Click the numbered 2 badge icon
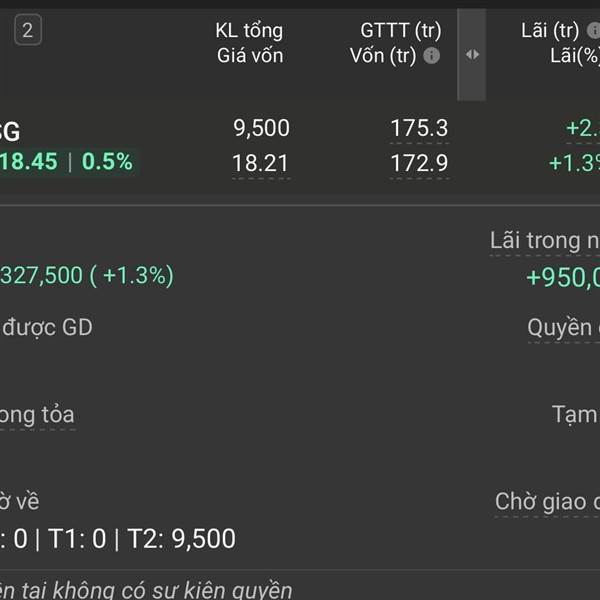This screenshot has width=600, height=600. (28, 30)
